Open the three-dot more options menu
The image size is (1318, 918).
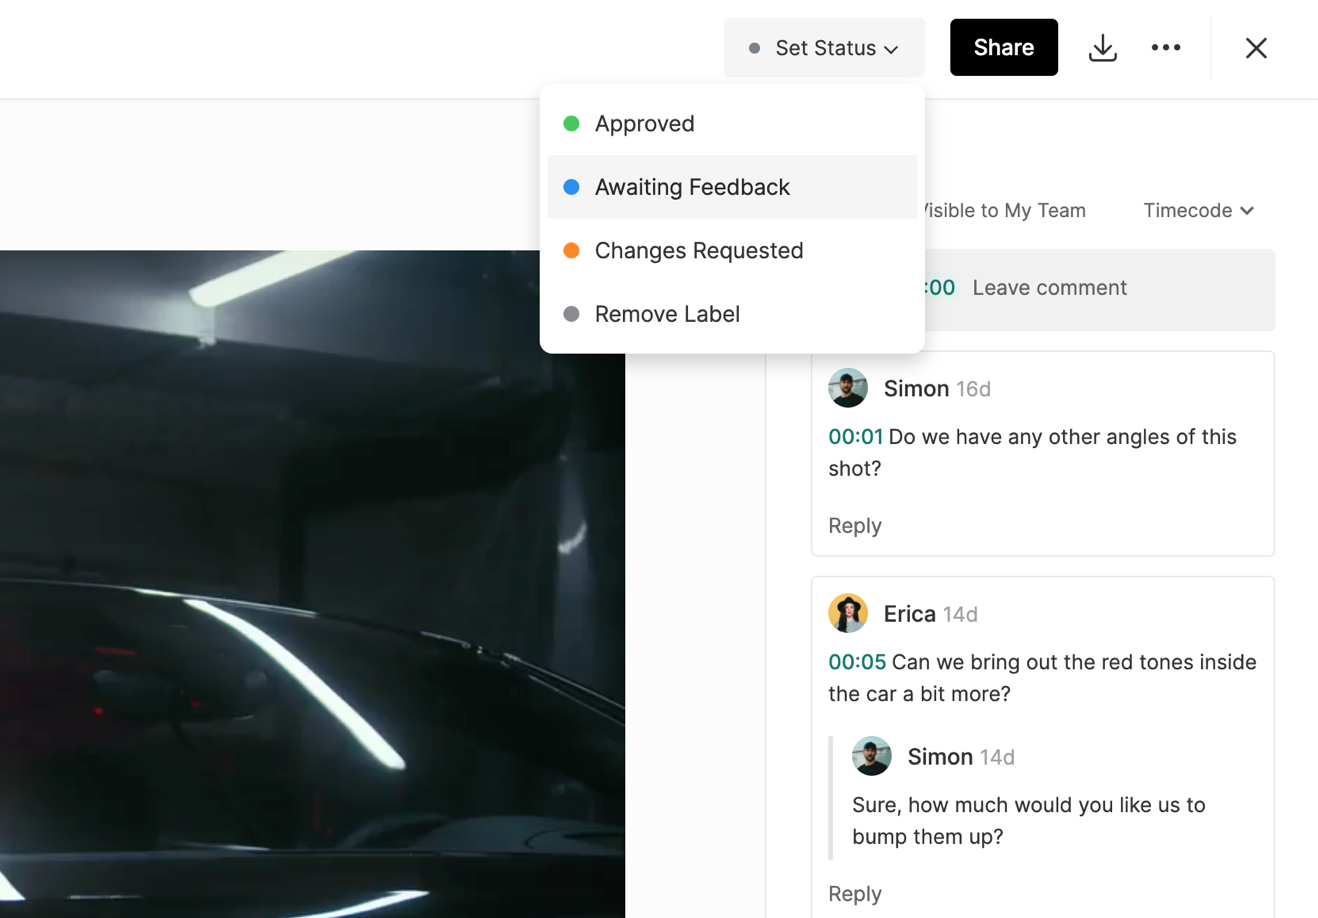pyautogui.click(x=1165, y=48)
